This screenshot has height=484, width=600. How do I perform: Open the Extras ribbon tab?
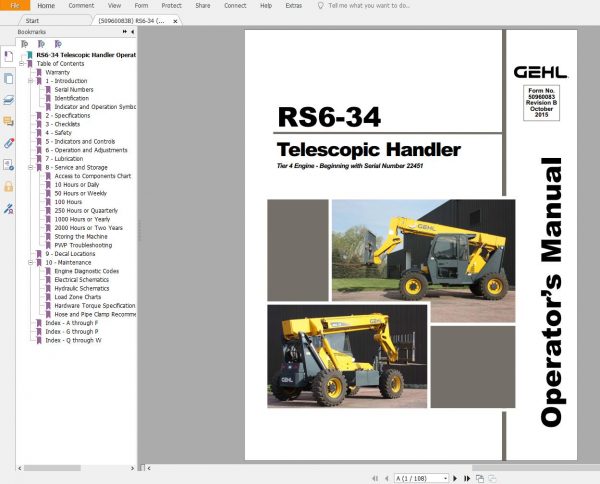(293, 5)
